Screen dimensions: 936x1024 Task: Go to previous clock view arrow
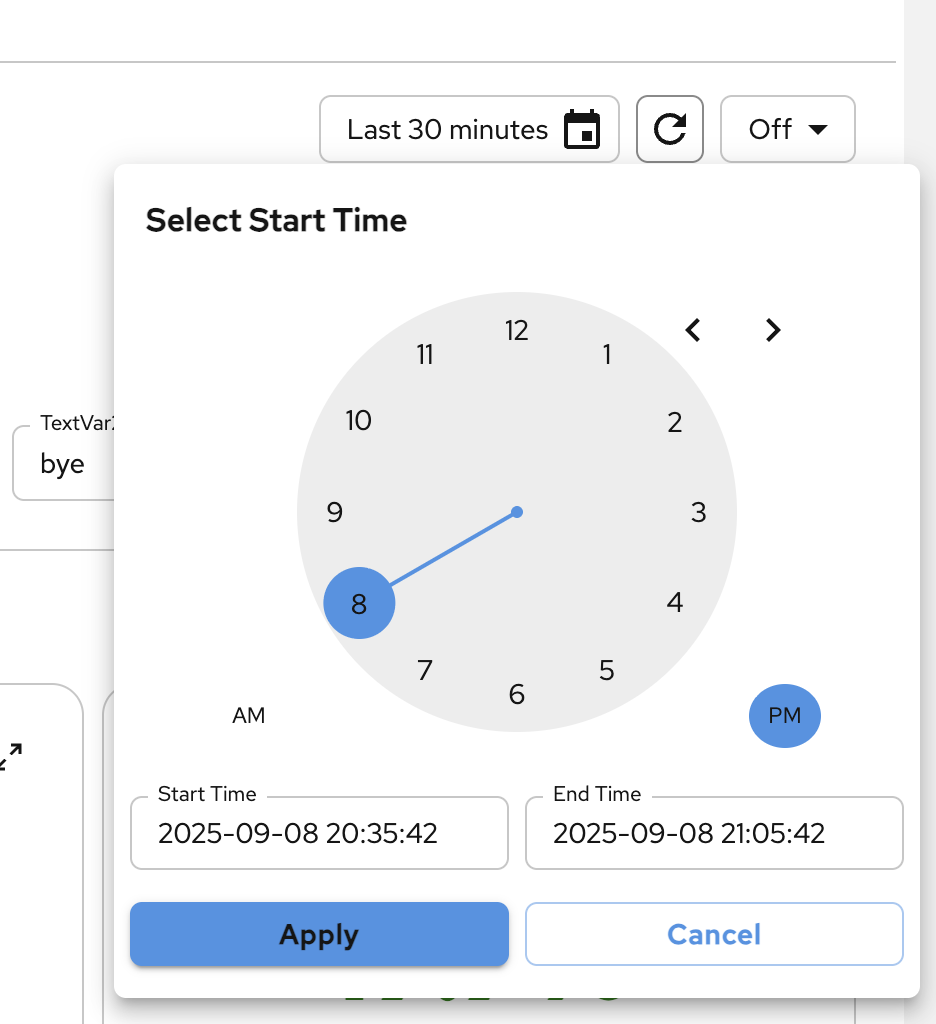pos(693,330)
